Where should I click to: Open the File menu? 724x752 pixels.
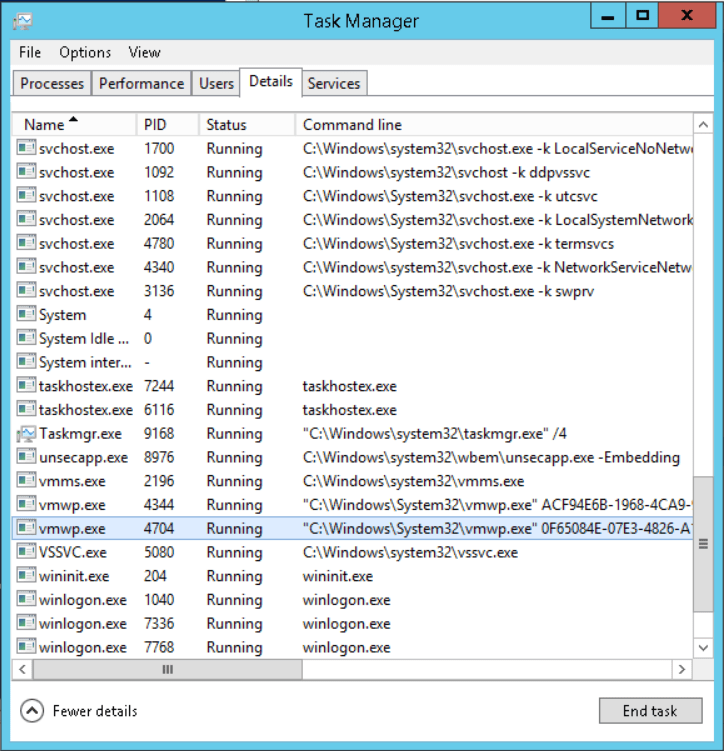tap(30, 52)
